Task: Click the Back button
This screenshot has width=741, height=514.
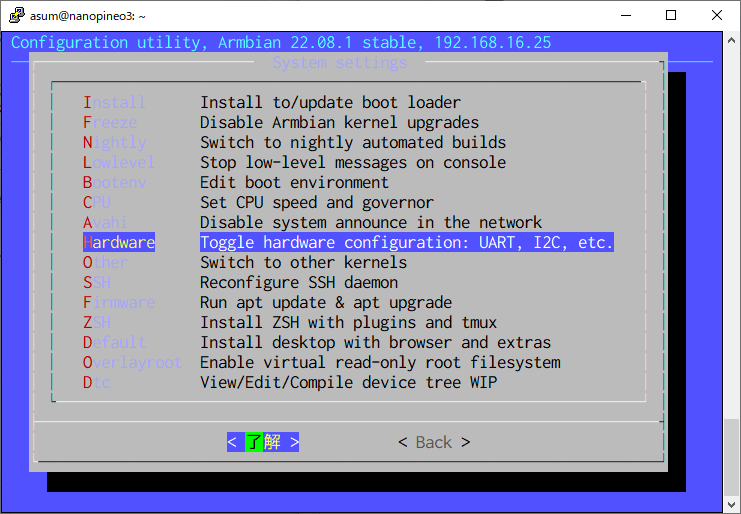Action: 434,442
